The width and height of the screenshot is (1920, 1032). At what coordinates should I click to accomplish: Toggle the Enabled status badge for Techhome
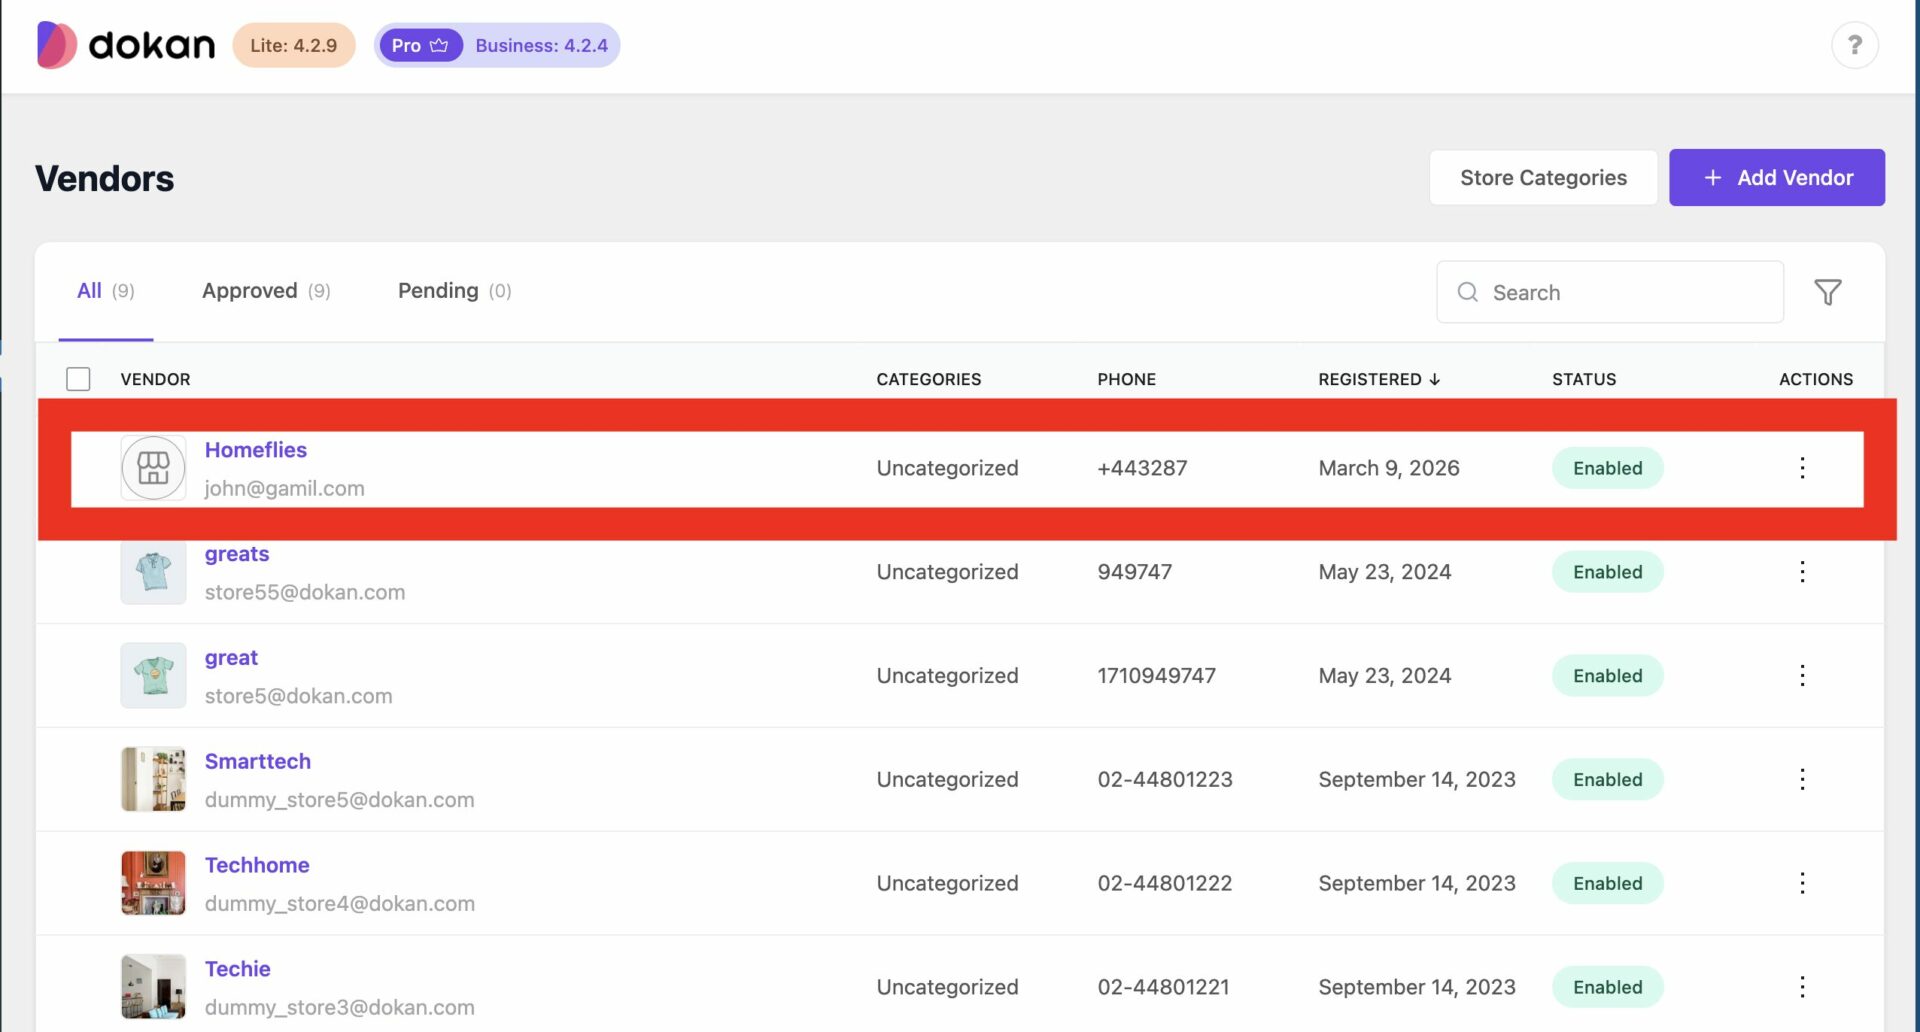click(1606, 883)
